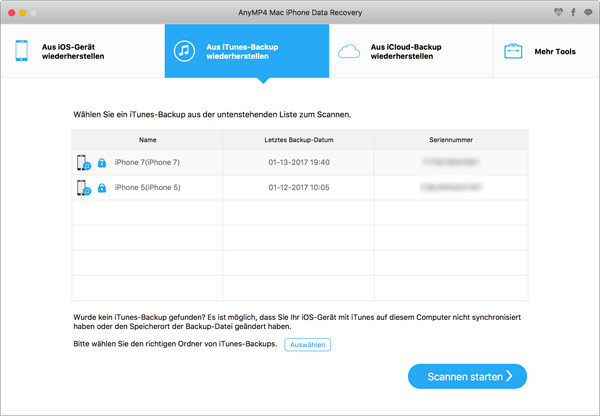This screenshot has width=600, height=416.
Task: Click the iPhone device icon in first tab
Action: point(21,51)
